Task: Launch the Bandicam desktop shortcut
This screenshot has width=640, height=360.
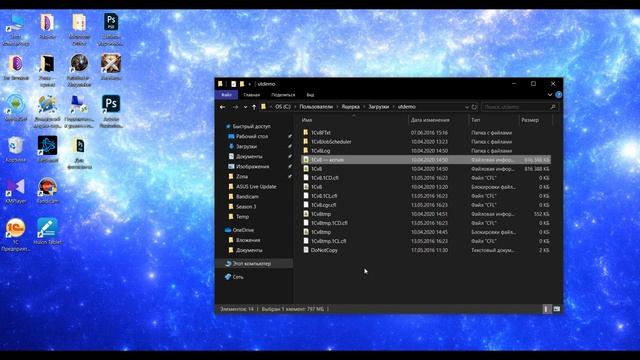Action: click(47, 190)
